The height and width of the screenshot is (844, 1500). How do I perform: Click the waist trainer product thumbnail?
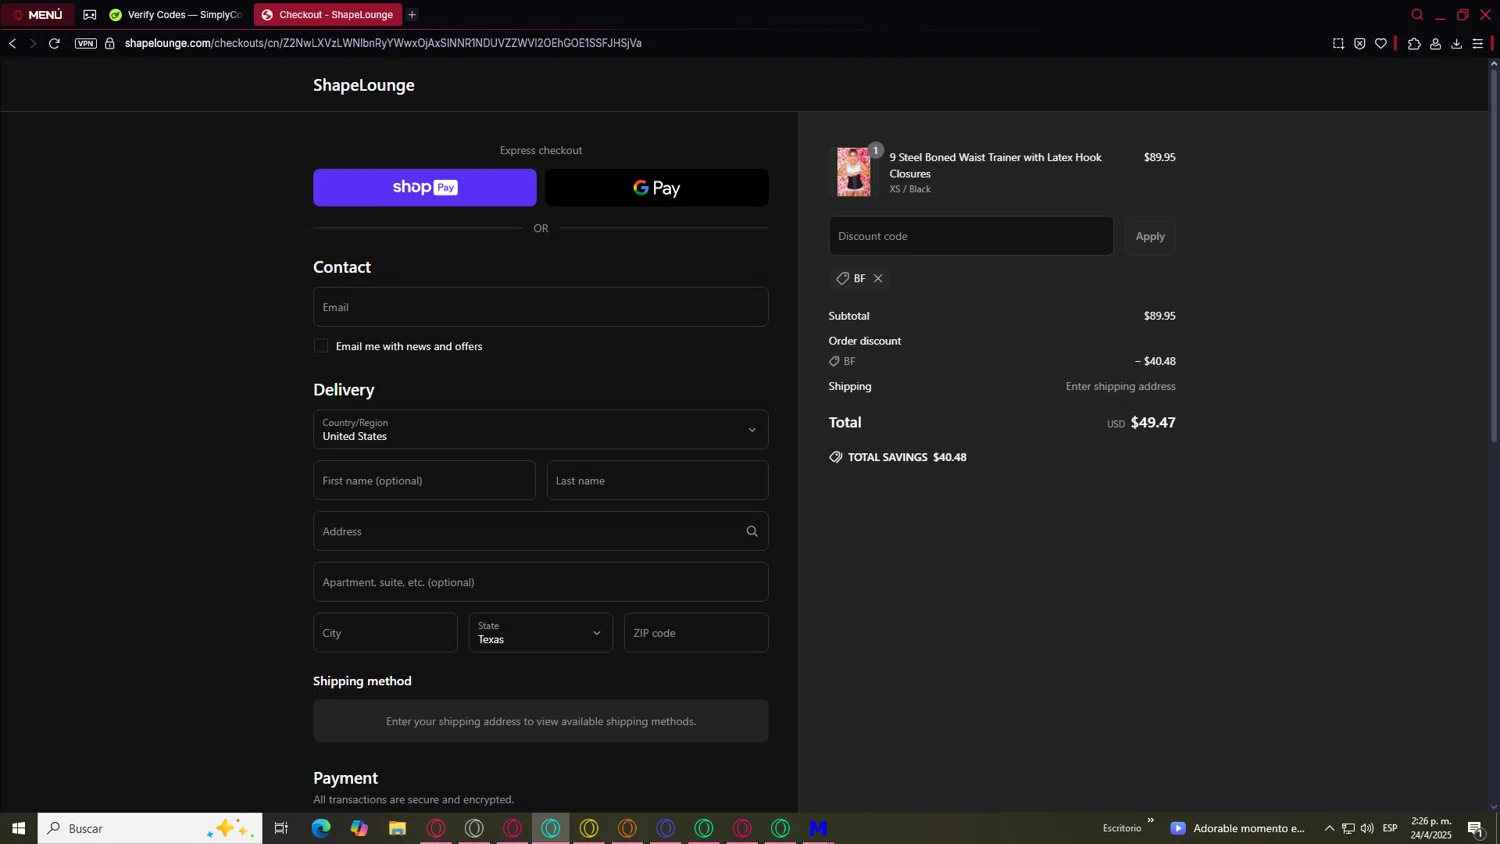tap(854, 172)
